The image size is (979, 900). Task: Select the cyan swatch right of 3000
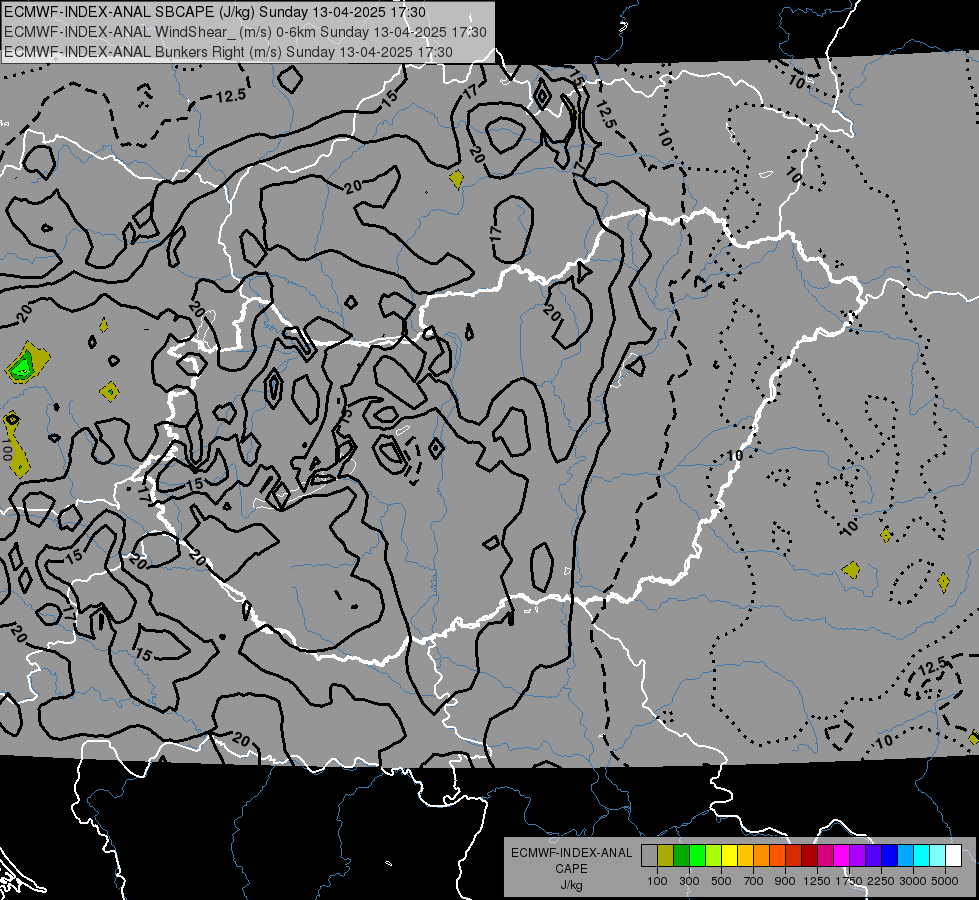[922, 856]
